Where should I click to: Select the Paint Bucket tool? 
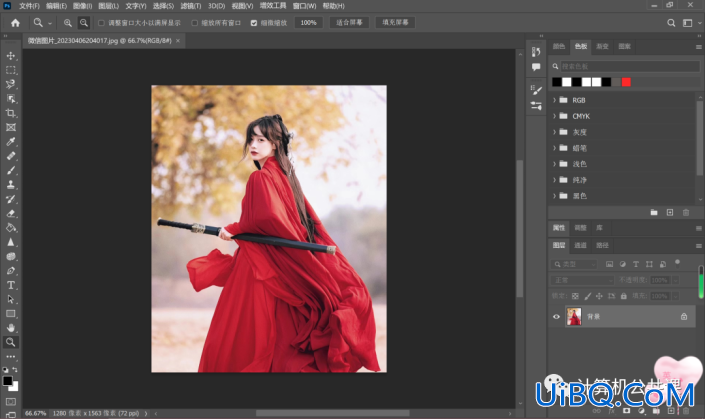11,228
